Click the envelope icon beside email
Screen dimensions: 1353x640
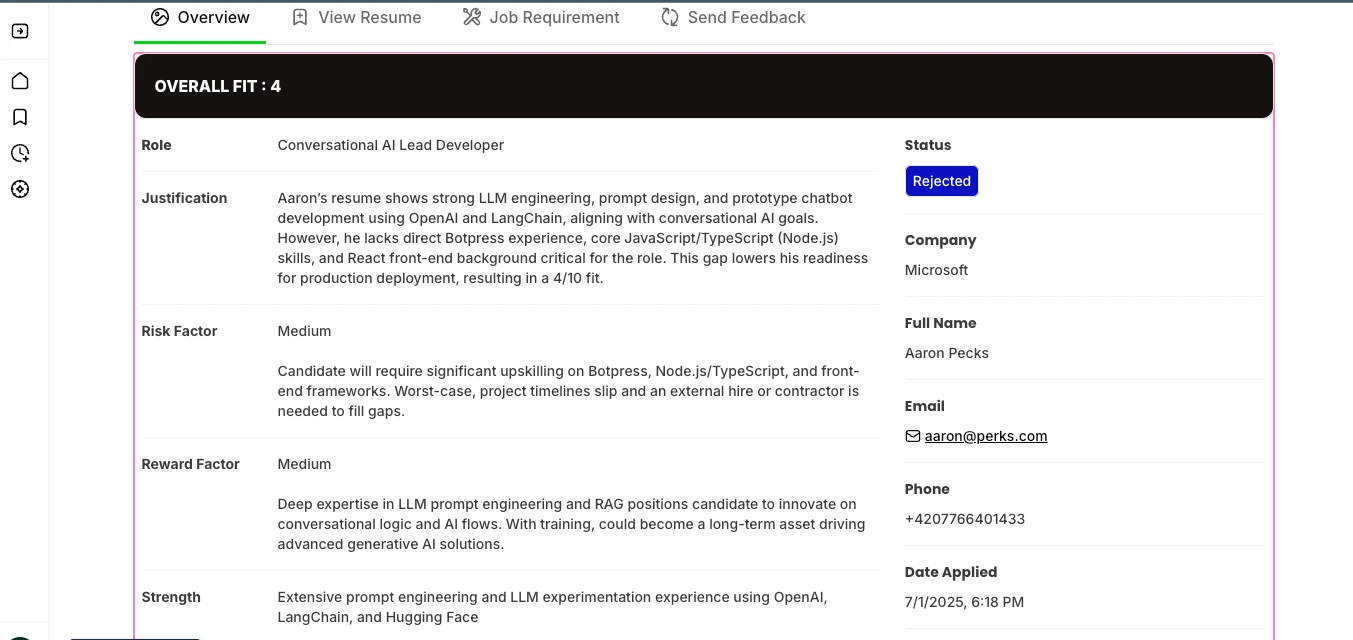(912, 436)
